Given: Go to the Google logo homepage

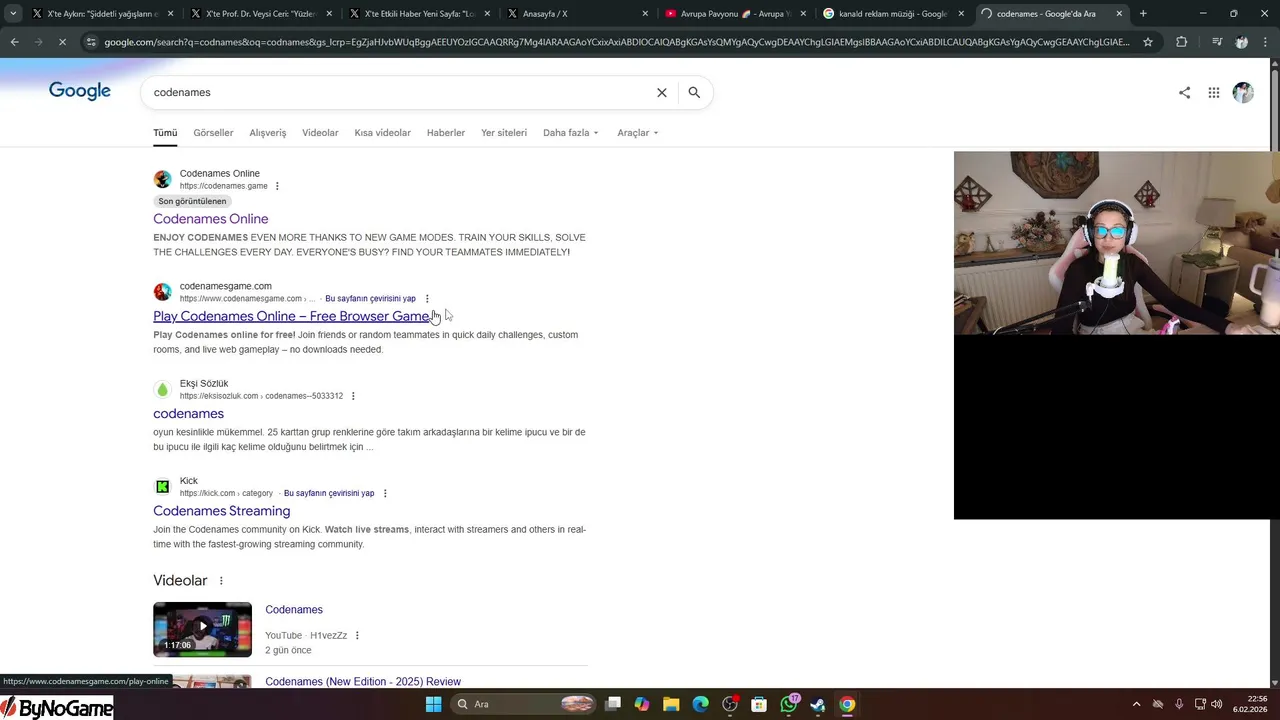Looking at the screenshot, I should pyautogui.click(x=80, y=92).
